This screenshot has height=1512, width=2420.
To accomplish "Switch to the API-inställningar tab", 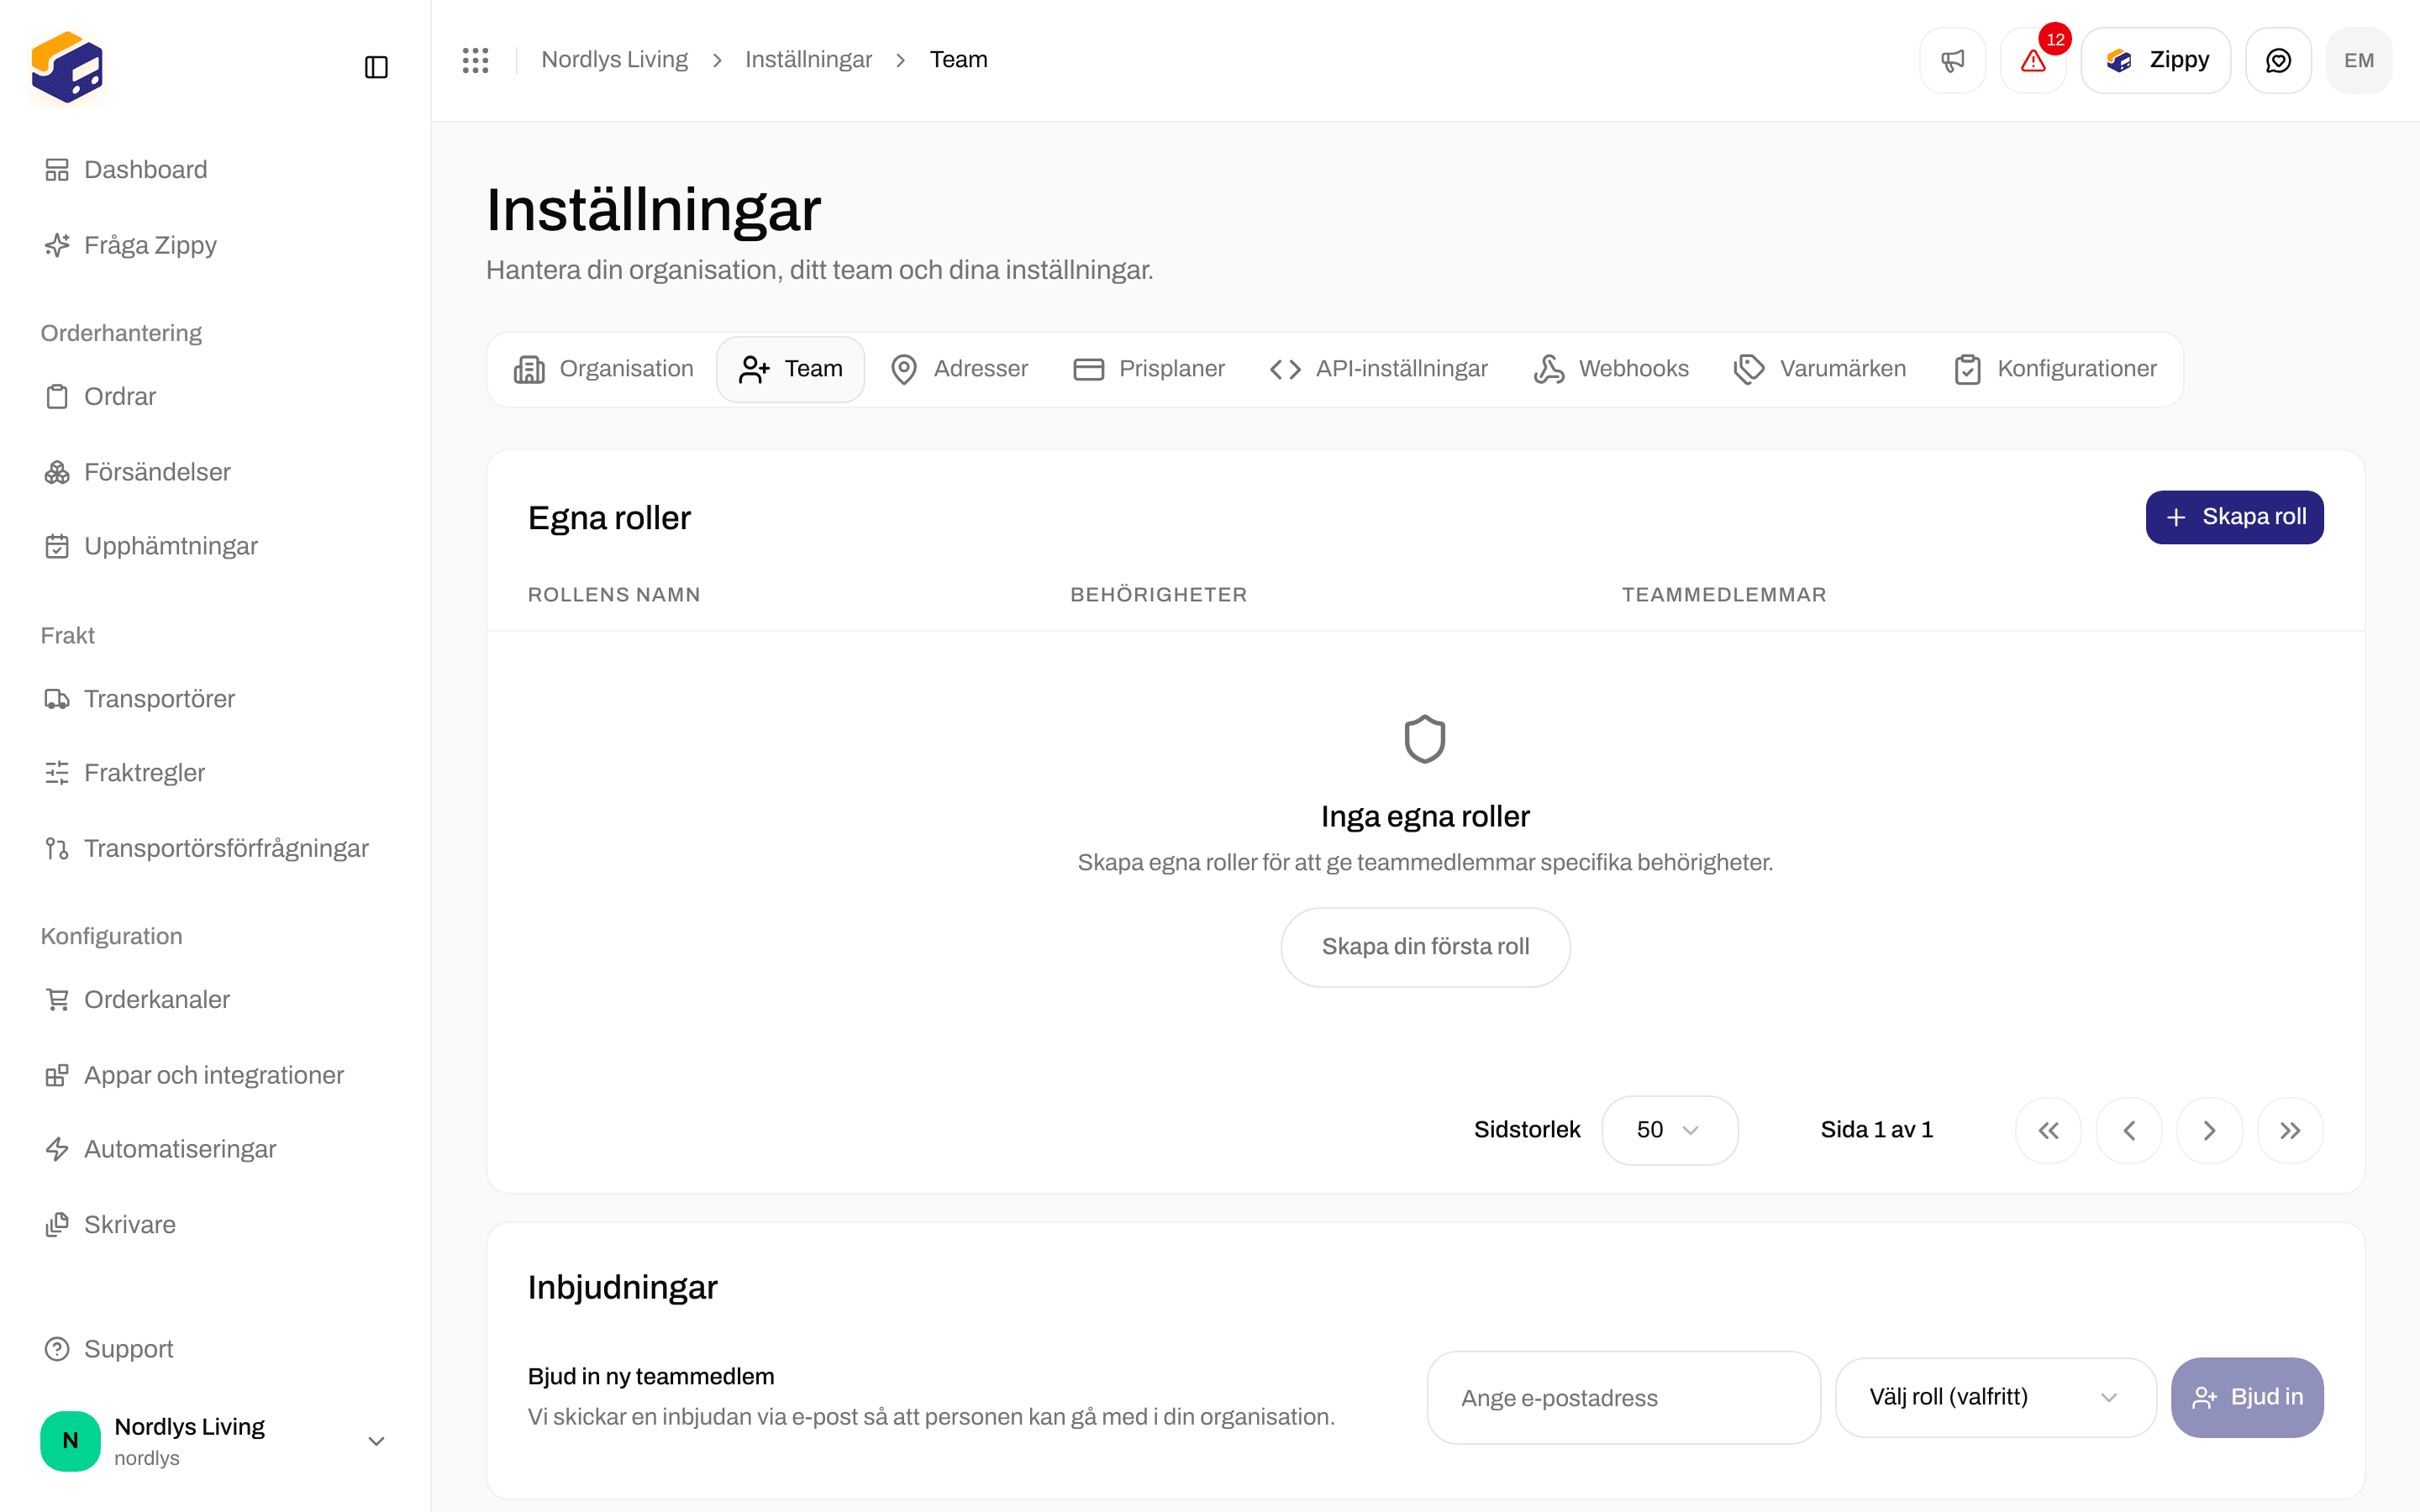I will [1378, 369].
